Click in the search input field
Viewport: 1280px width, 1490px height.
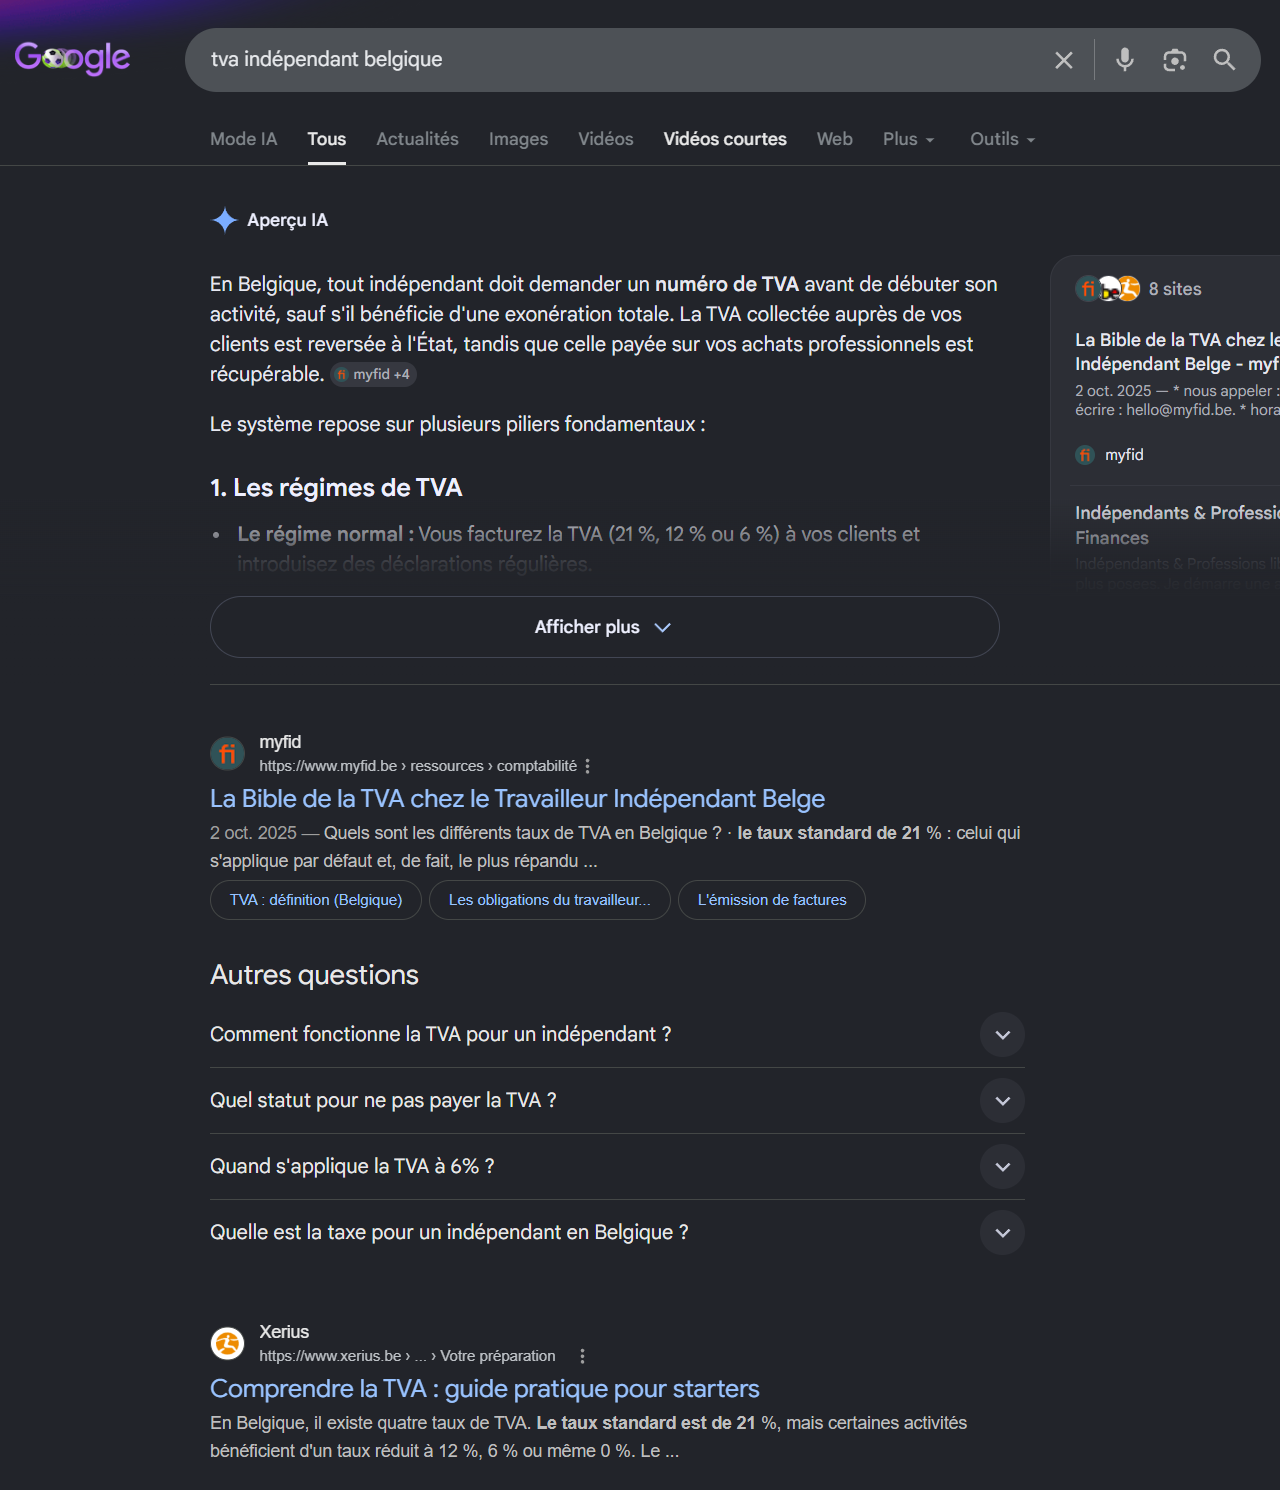click(x=620, y=60)
